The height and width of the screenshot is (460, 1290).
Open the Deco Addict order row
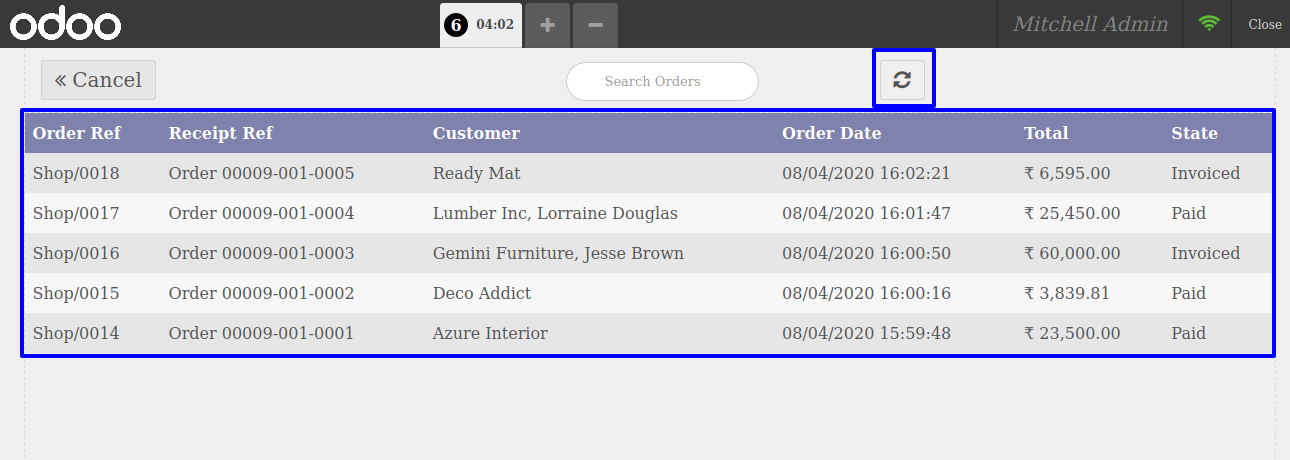point(648,293)
